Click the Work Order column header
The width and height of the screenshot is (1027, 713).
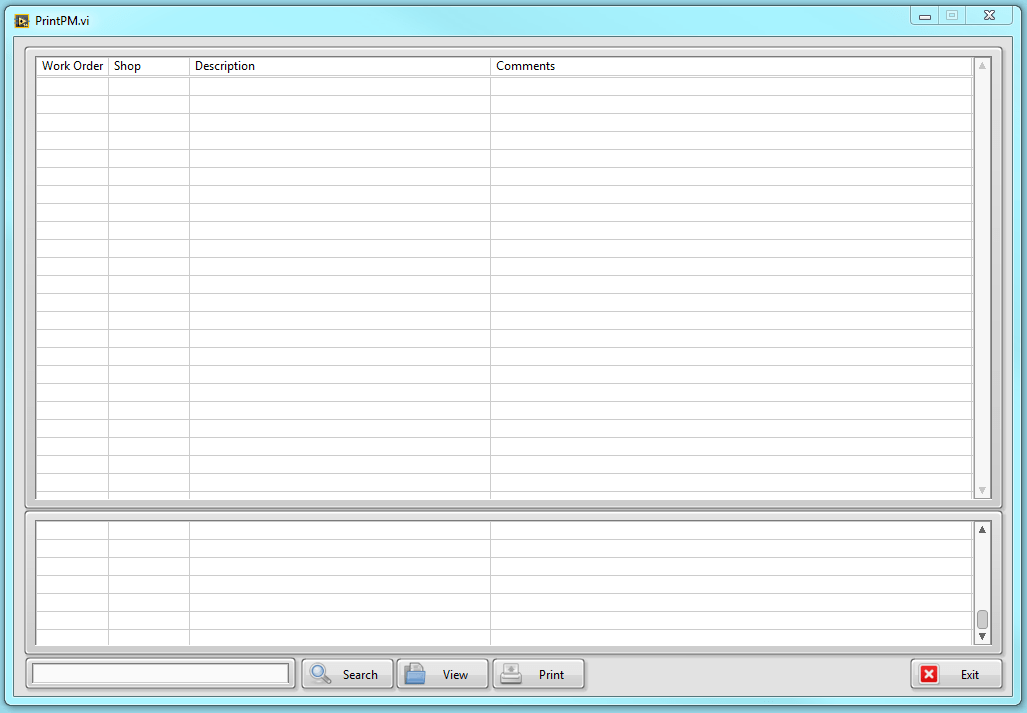[x=71, y=66]
